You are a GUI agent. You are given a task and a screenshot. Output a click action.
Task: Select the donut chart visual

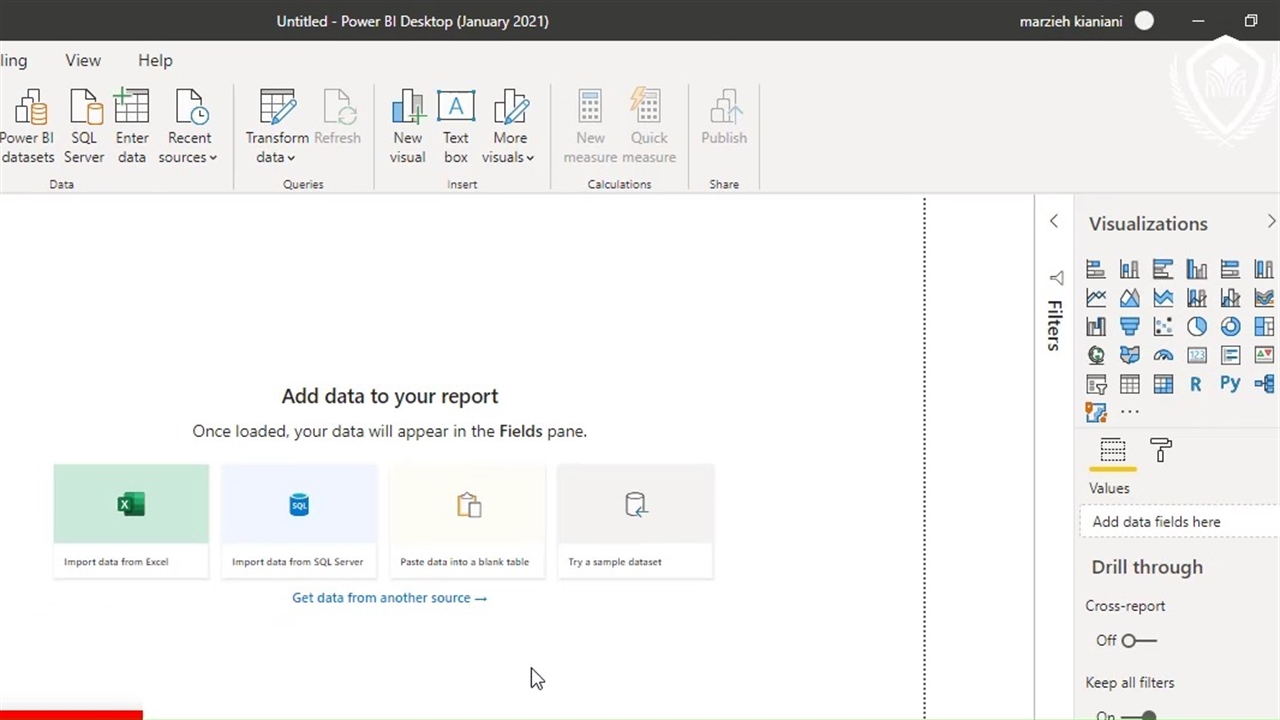(1230, 327)
